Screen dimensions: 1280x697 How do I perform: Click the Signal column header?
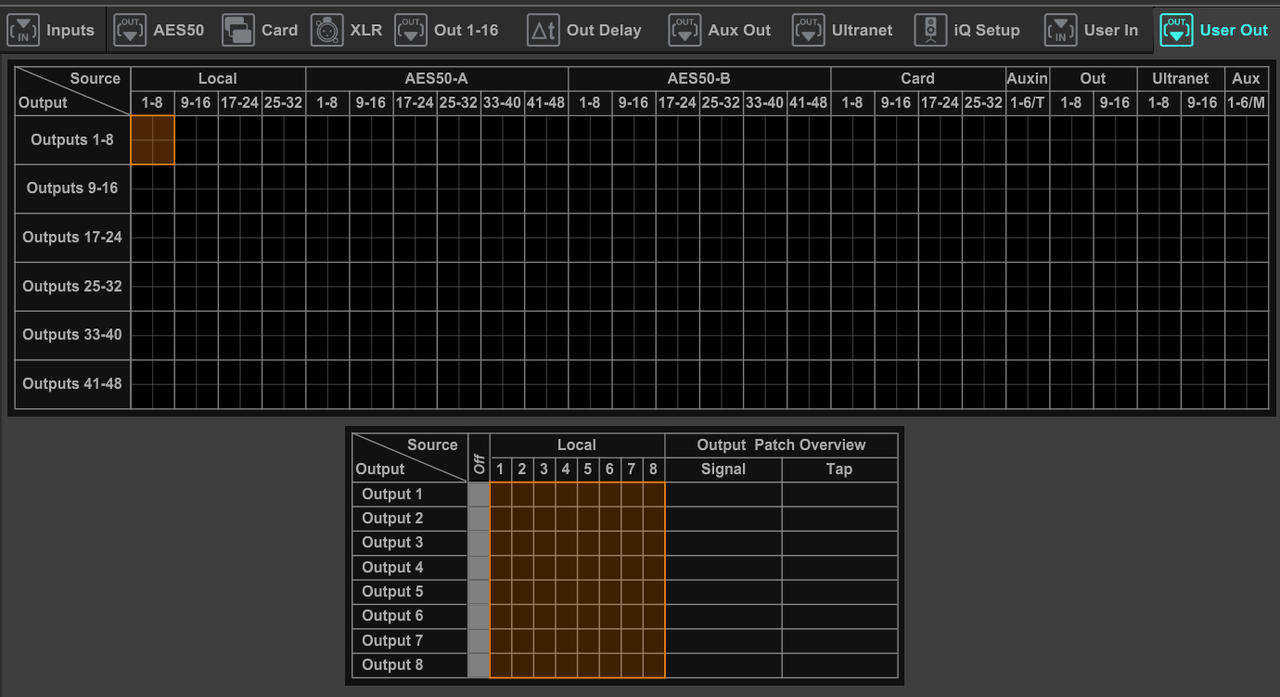pos(723,469)
